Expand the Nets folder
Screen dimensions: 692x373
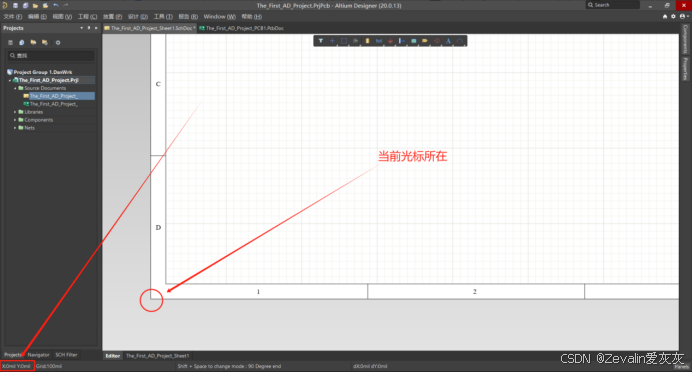click(15, 128)
